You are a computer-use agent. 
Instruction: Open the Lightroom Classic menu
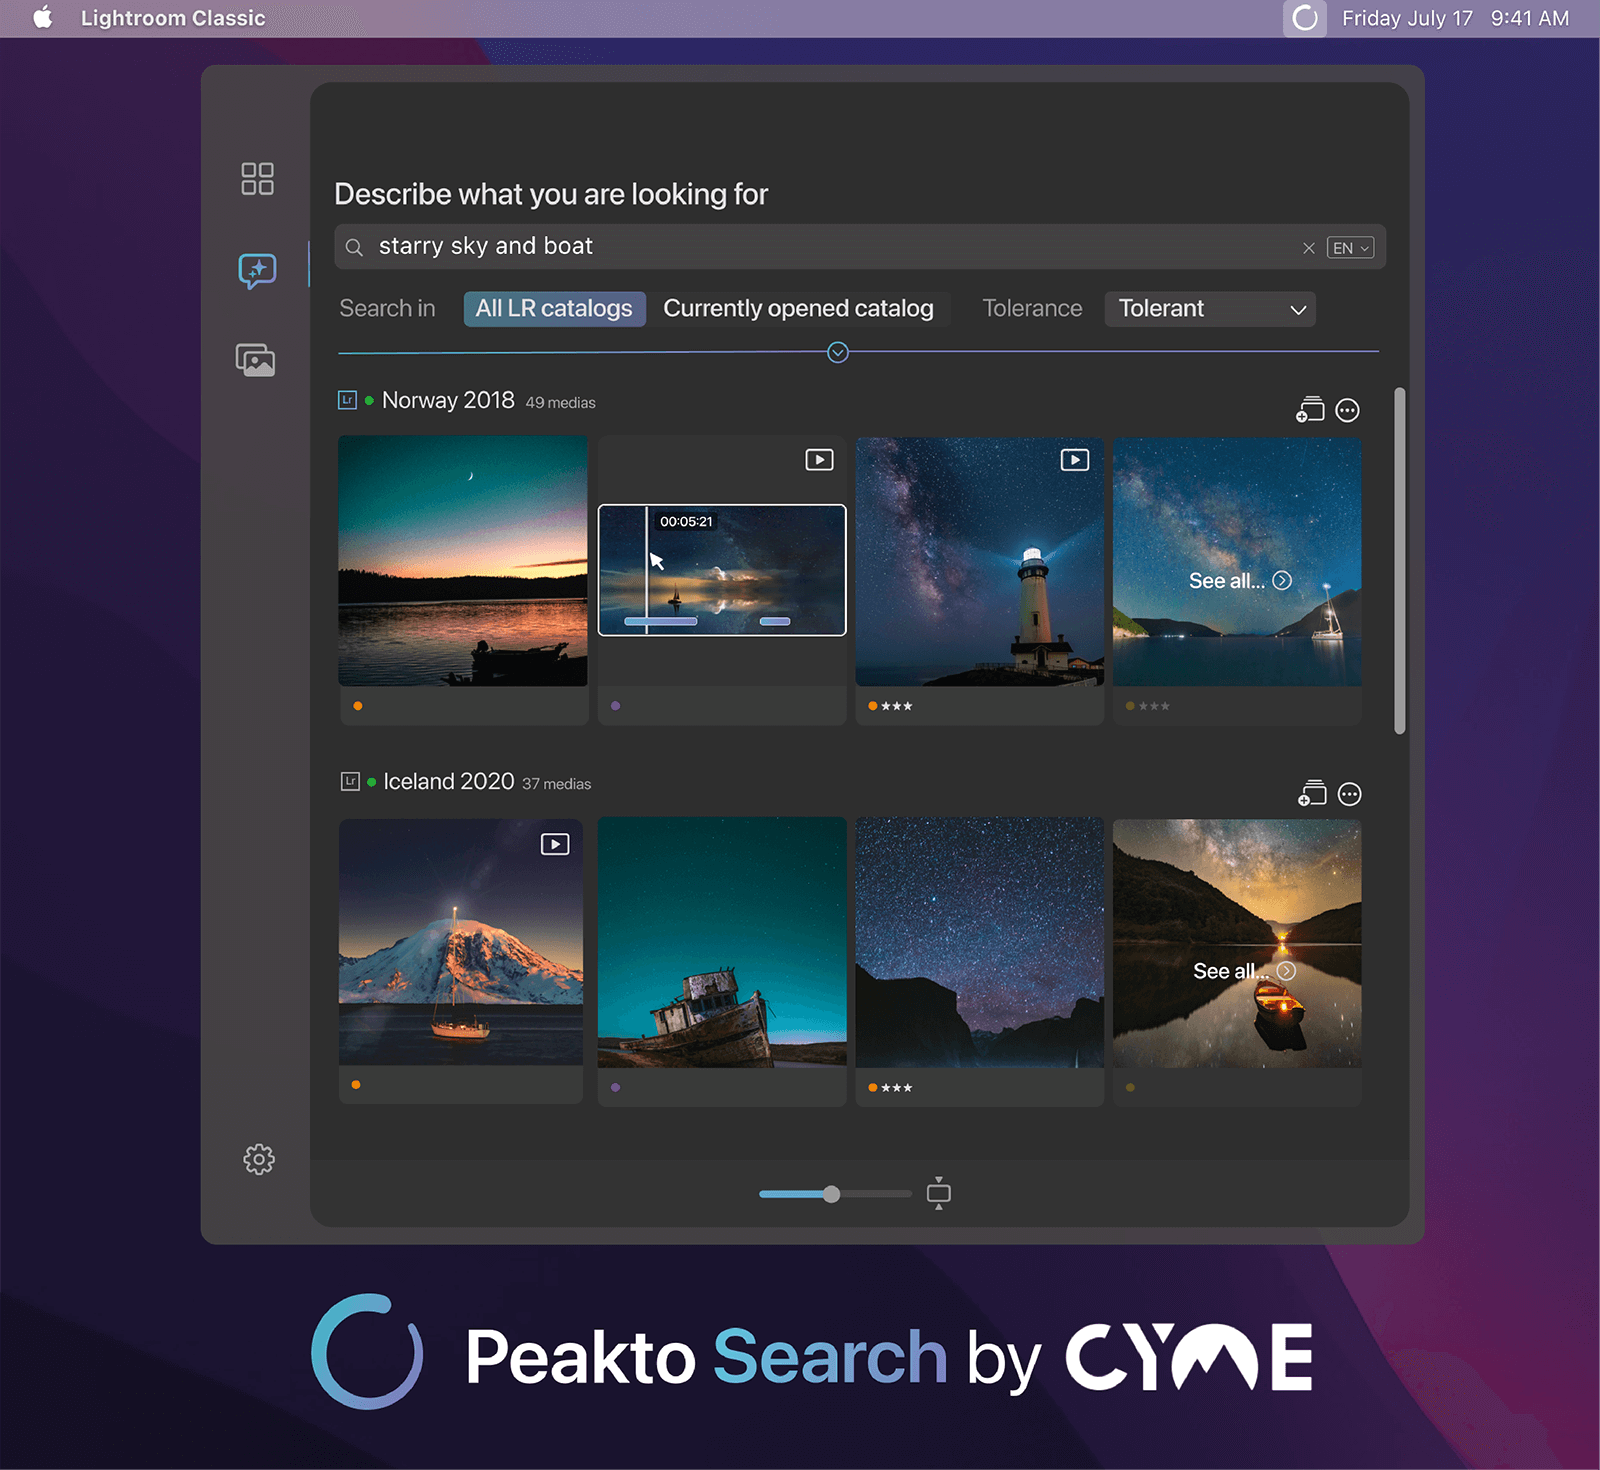tap(173, 18)
